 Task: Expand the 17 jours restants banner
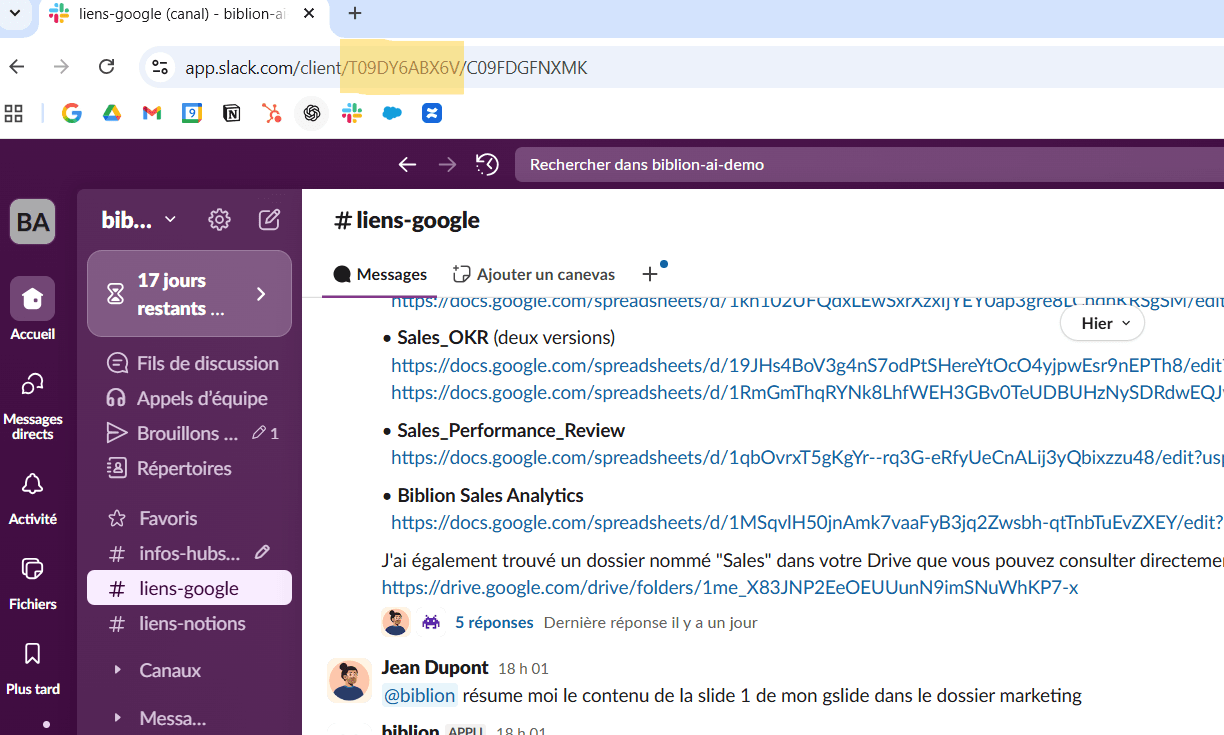(189, 294)
